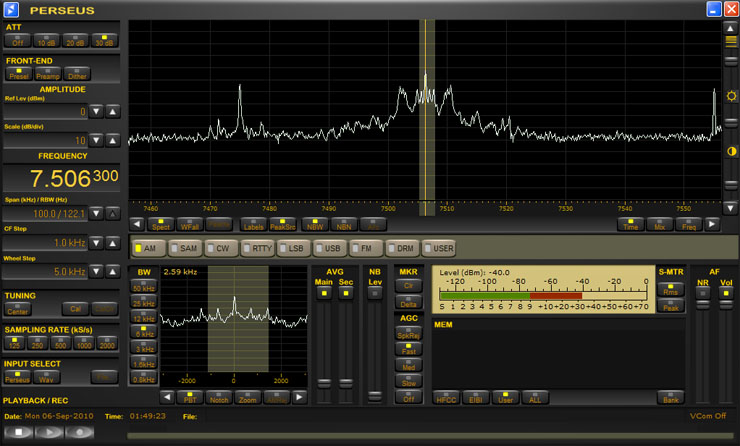Image resolution: width=740 pixels, height=446 pixels.
Task: Click the stop playback button
Action: point(18,432)
